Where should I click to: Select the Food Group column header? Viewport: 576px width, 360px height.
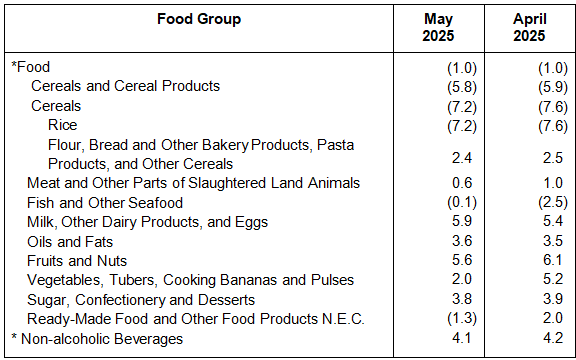(x=199, y=19)
